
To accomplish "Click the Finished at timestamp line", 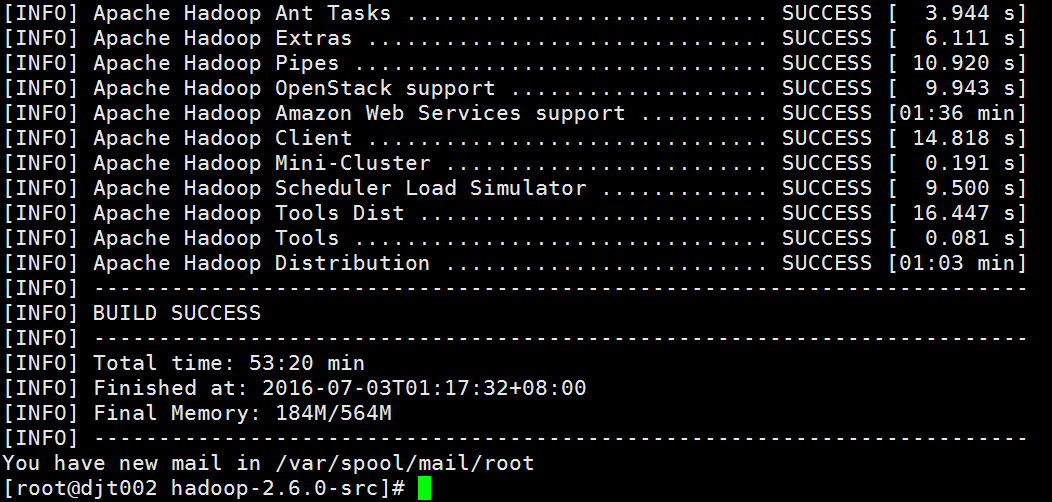I will (339, 388).
